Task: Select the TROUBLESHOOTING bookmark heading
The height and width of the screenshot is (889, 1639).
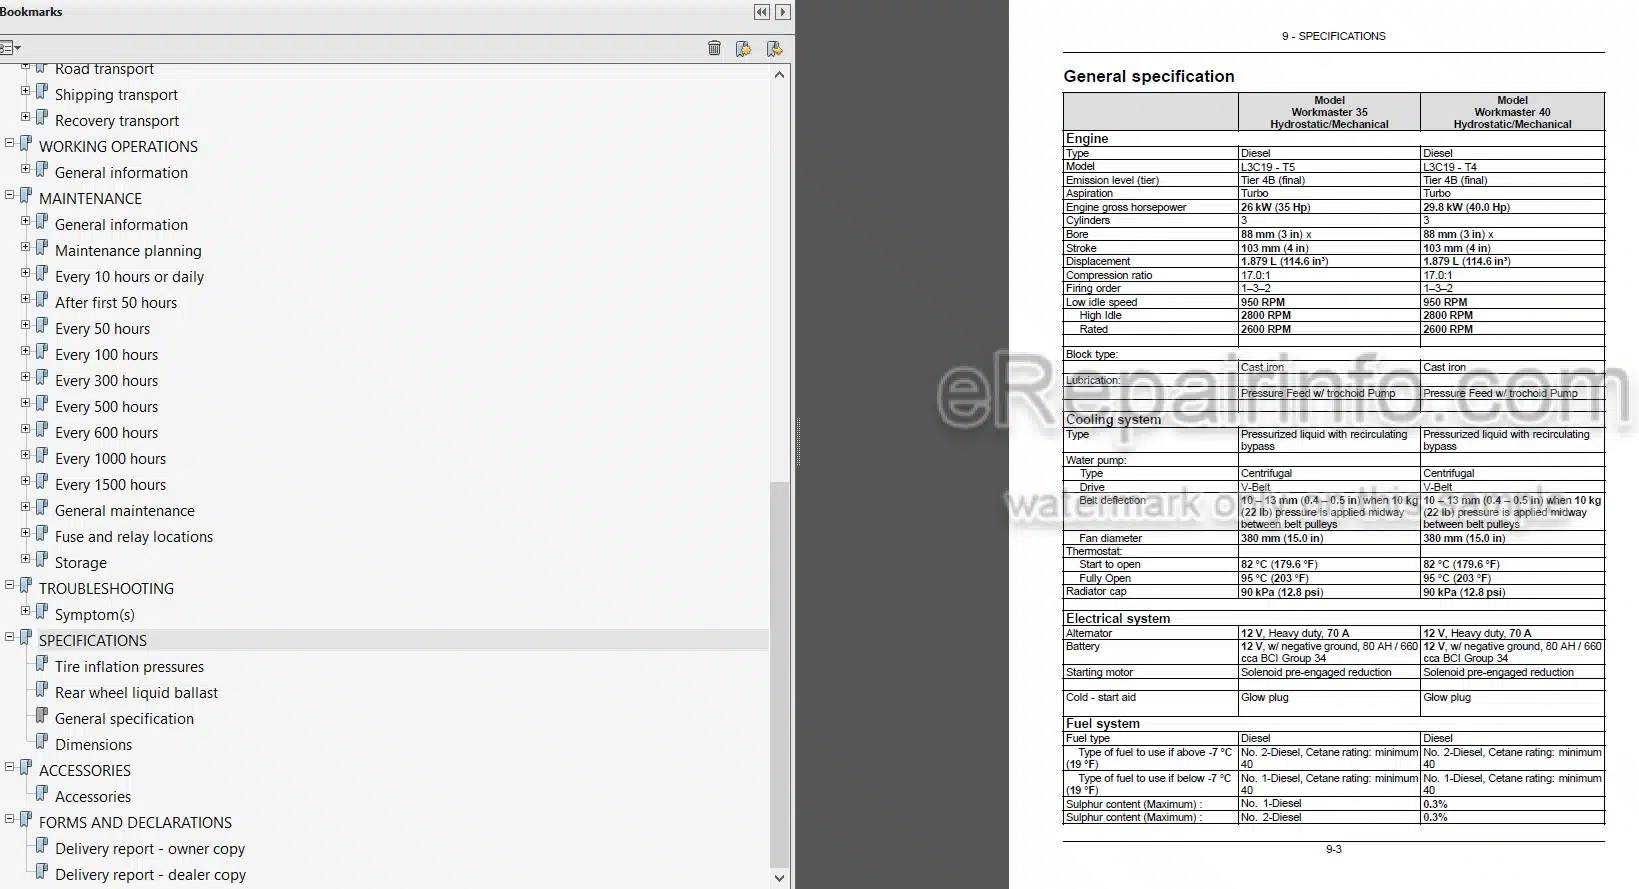Action: [106, 589]
